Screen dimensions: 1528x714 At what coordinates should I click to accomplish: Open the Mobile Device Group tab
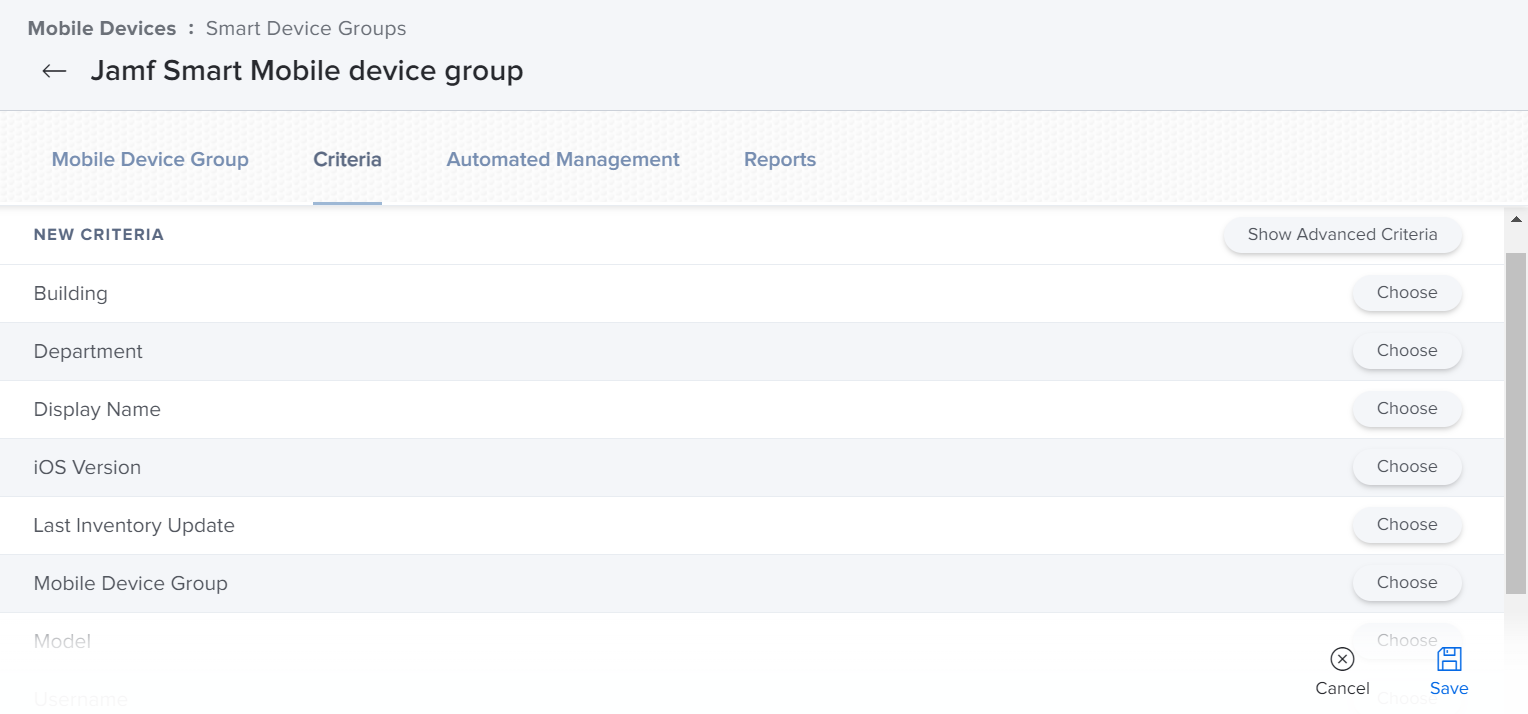[150, 160]
